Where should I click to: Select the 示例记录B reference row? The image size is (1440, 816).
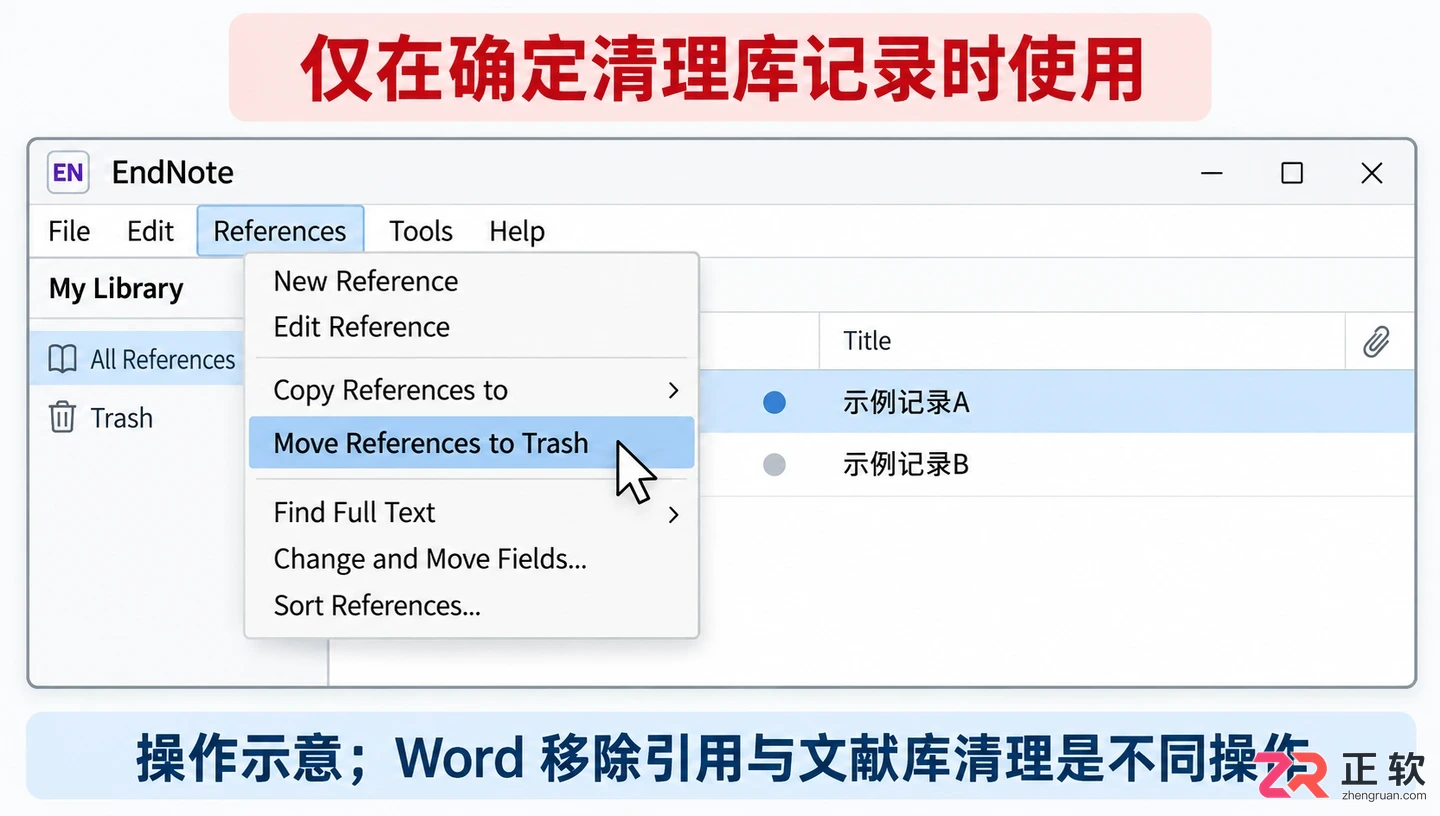[1056, 465]
